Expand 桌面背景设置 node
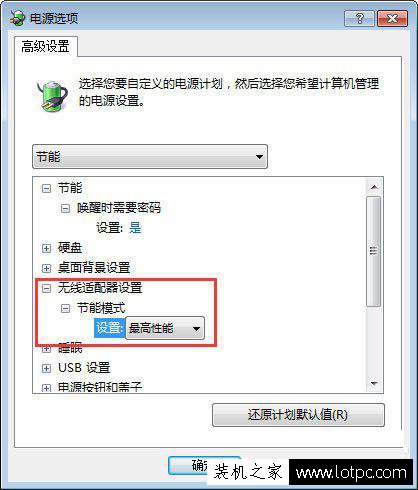Screen dimensions: 418x490 (x=46, y=268)
